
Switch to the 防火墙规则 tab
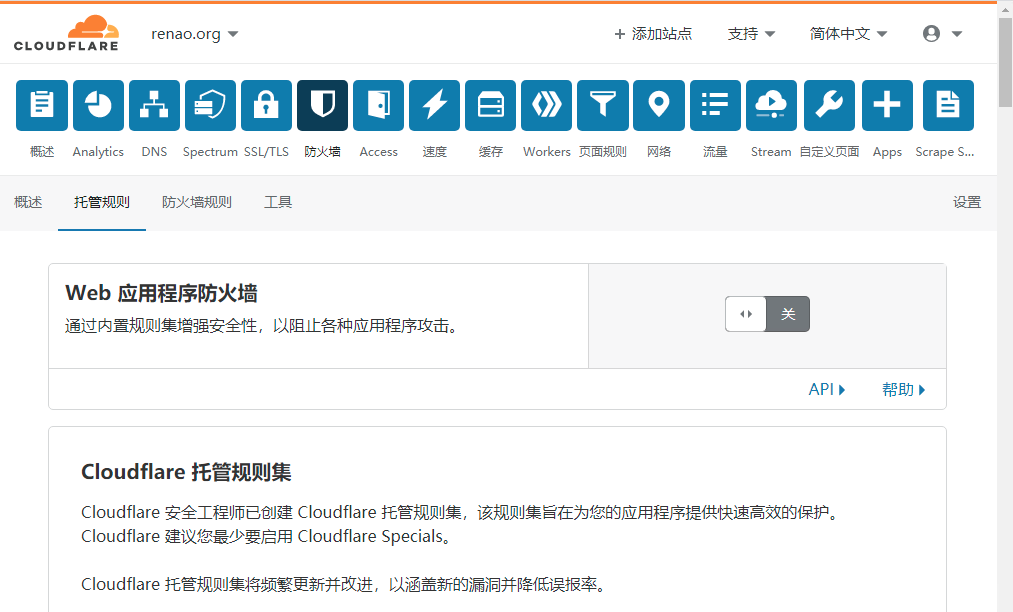197,202
